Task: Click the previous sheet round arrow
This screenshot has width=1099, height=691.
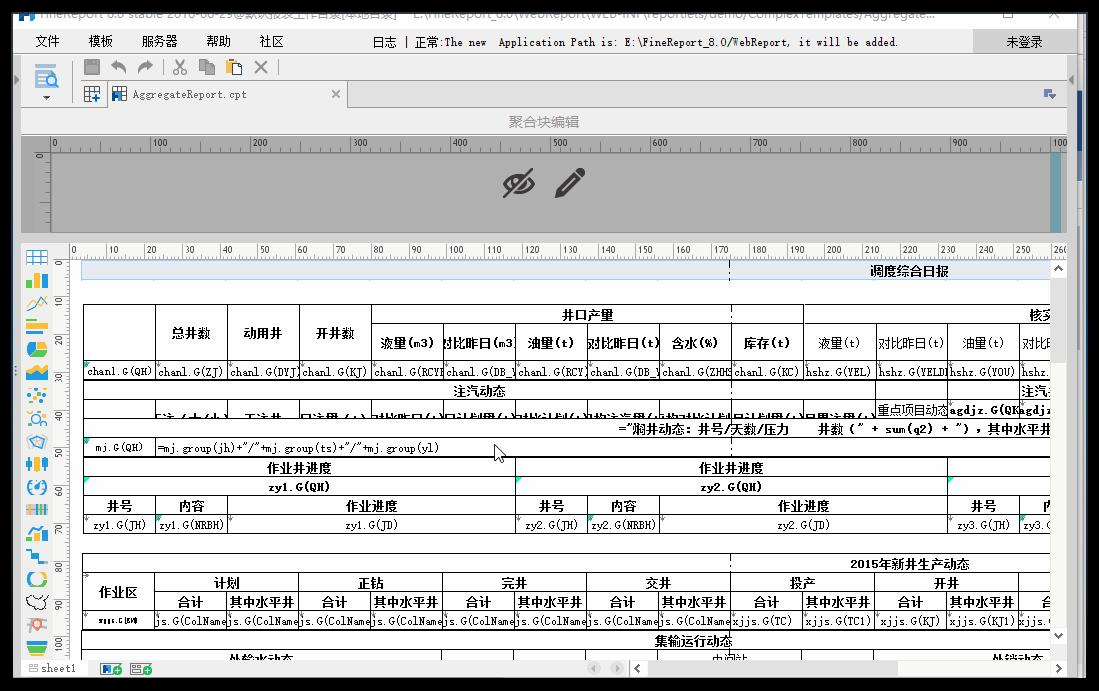Action: coord(594,669)
